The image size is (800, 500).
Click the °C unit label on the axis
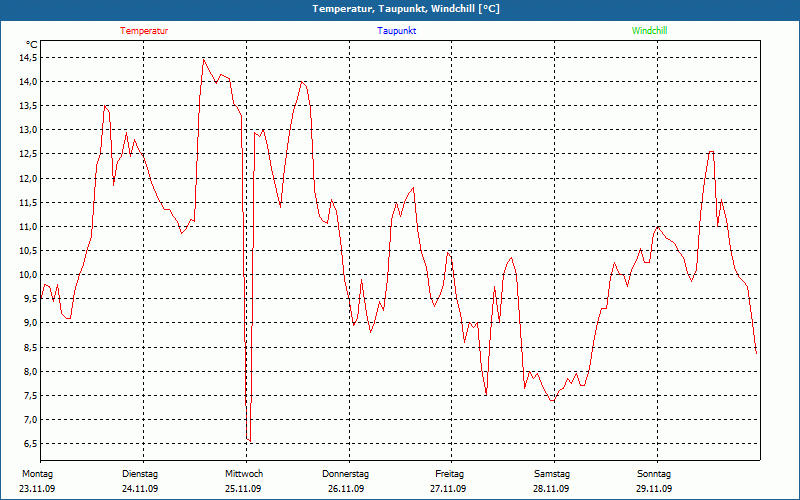(x=32, y=44)
